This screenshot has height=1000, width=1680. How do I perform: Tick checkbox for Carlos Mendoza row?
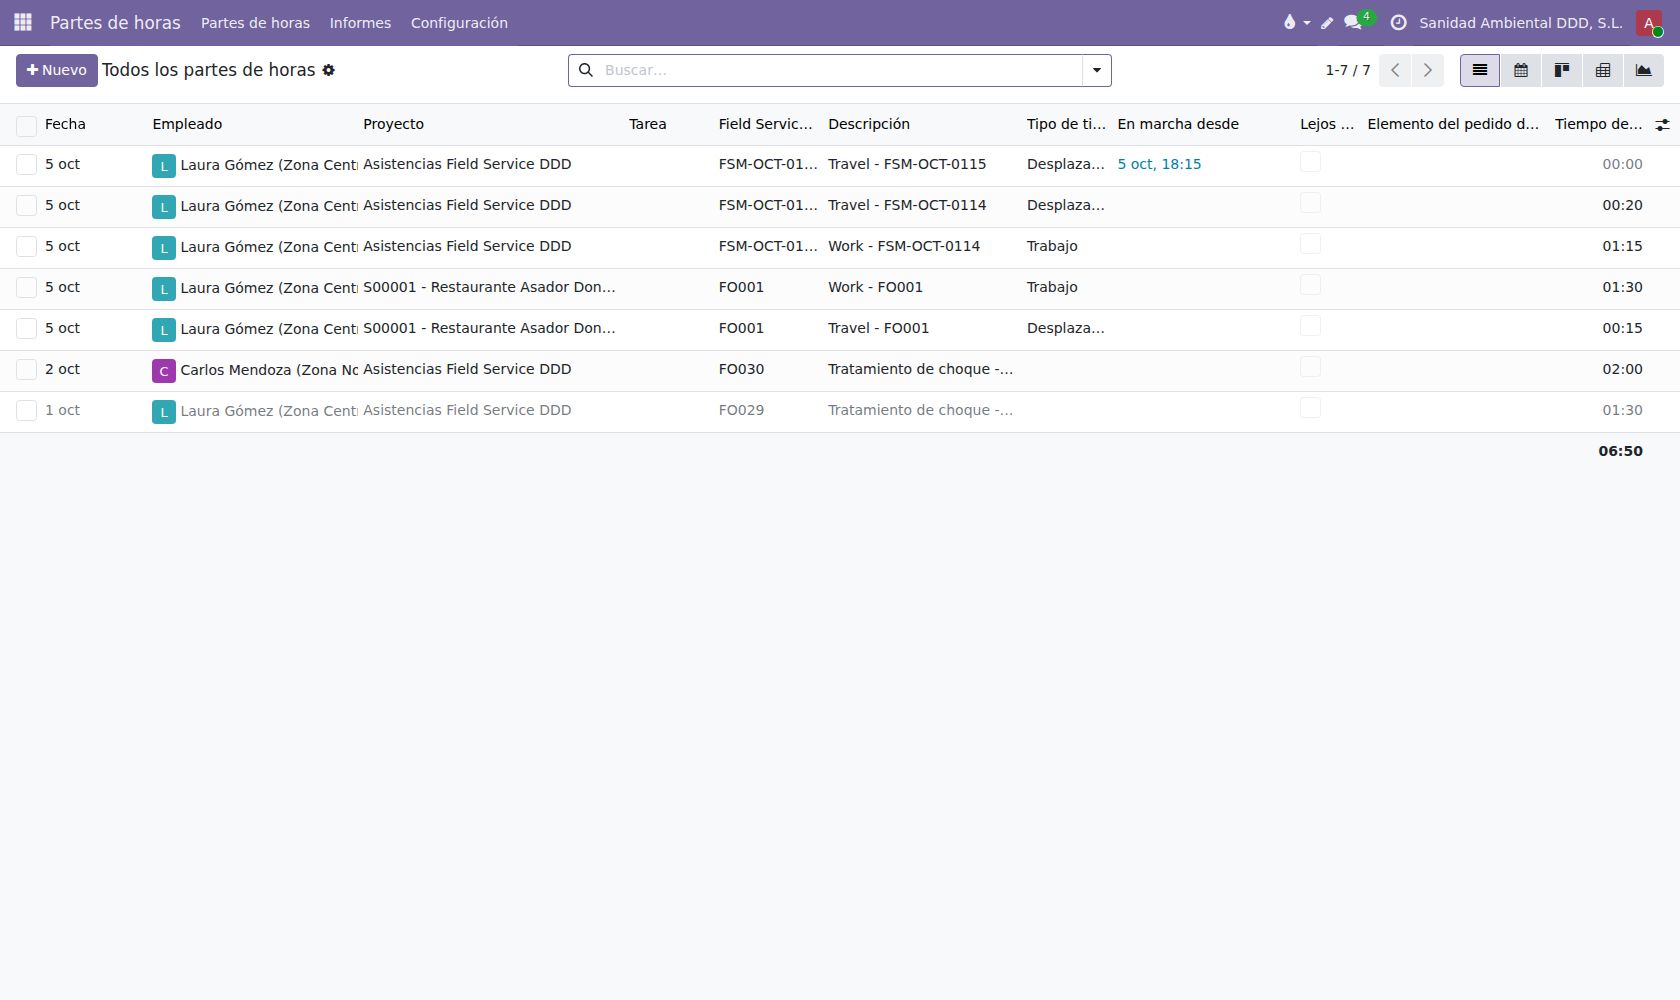(x=27, y=370)
